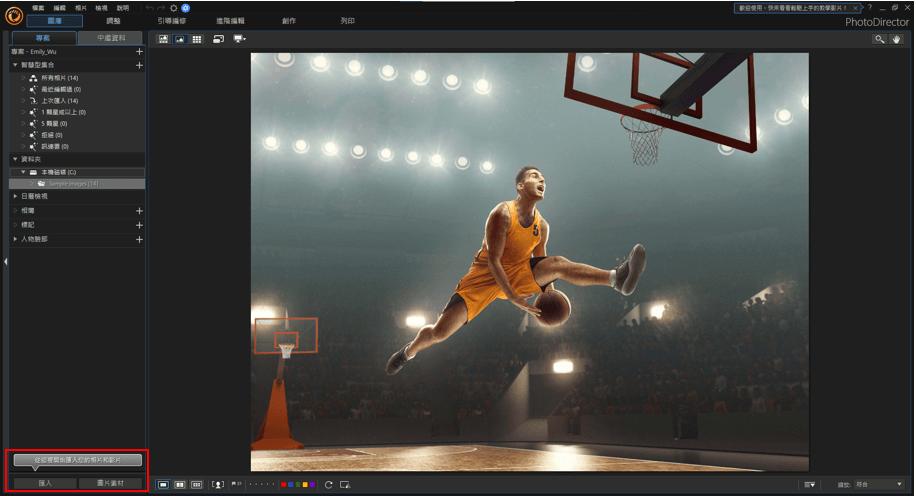Collapse the left panel with side arrow
The image size is (916, 496).
click(5, 262)
